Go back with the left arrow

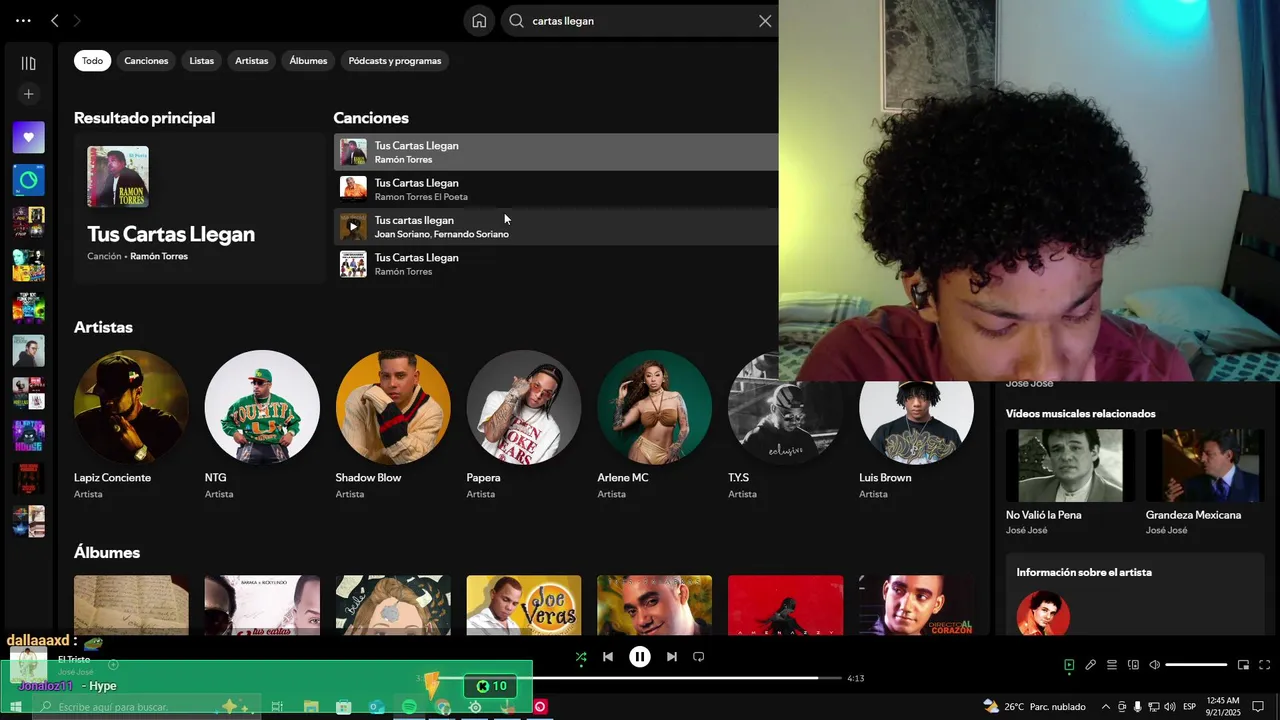pyautogui.click(x=55, y=21)
